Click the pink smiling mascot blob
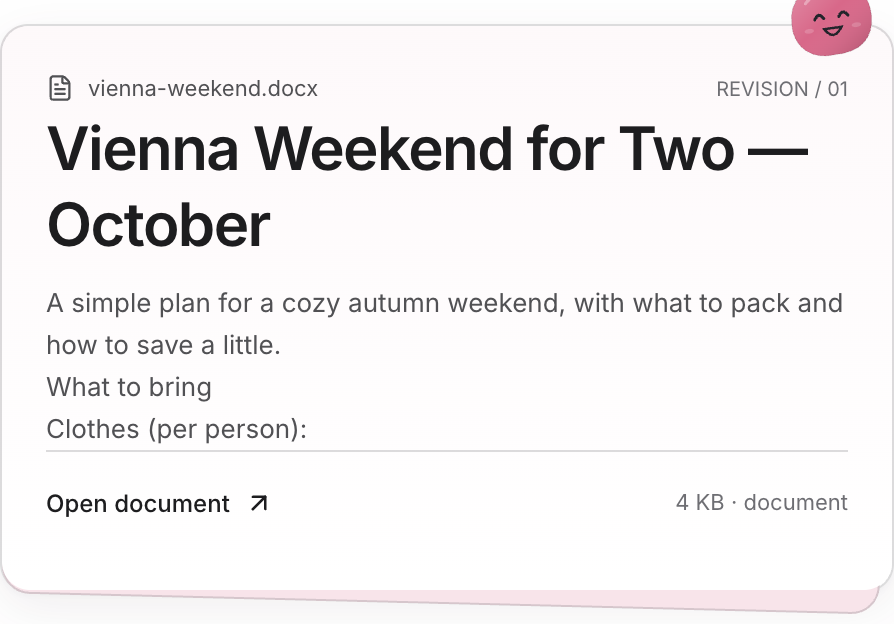Image resolution: width=894 pixels, height=624 pixels. tap(831, 26)
